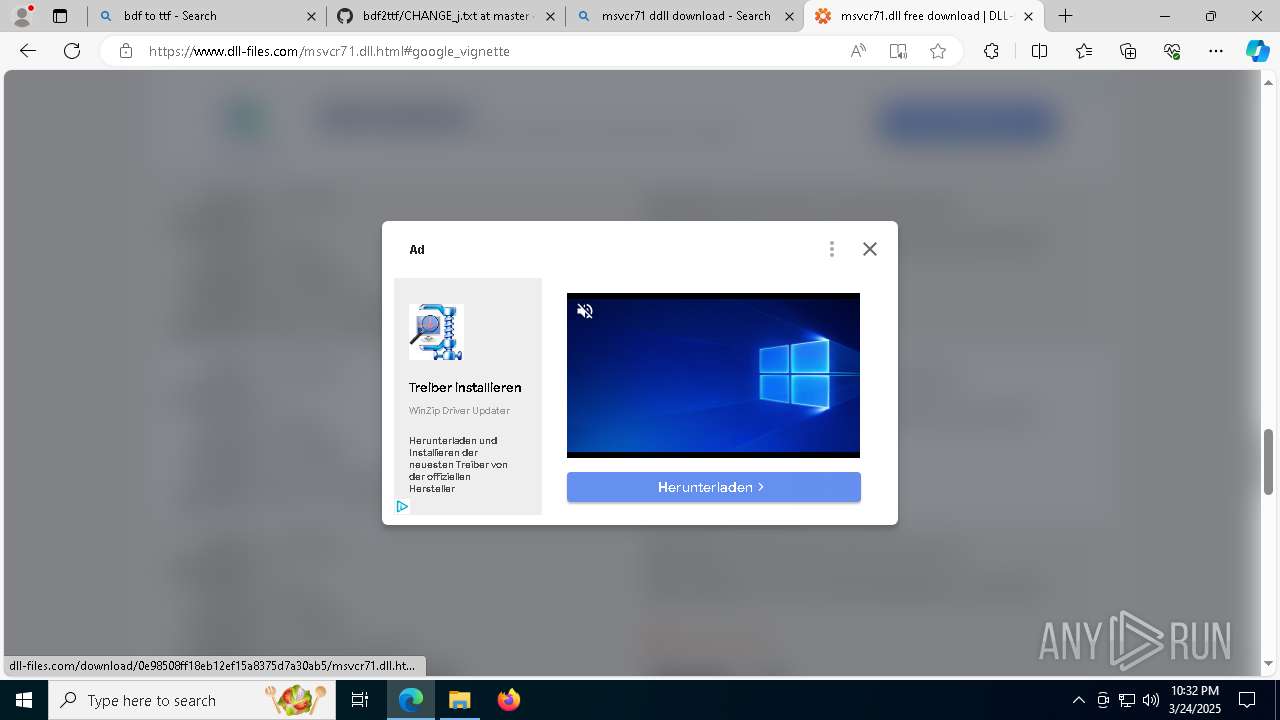
Task: Click the taskbar search box
Action: pyautogui.click(x=190, y=700)
